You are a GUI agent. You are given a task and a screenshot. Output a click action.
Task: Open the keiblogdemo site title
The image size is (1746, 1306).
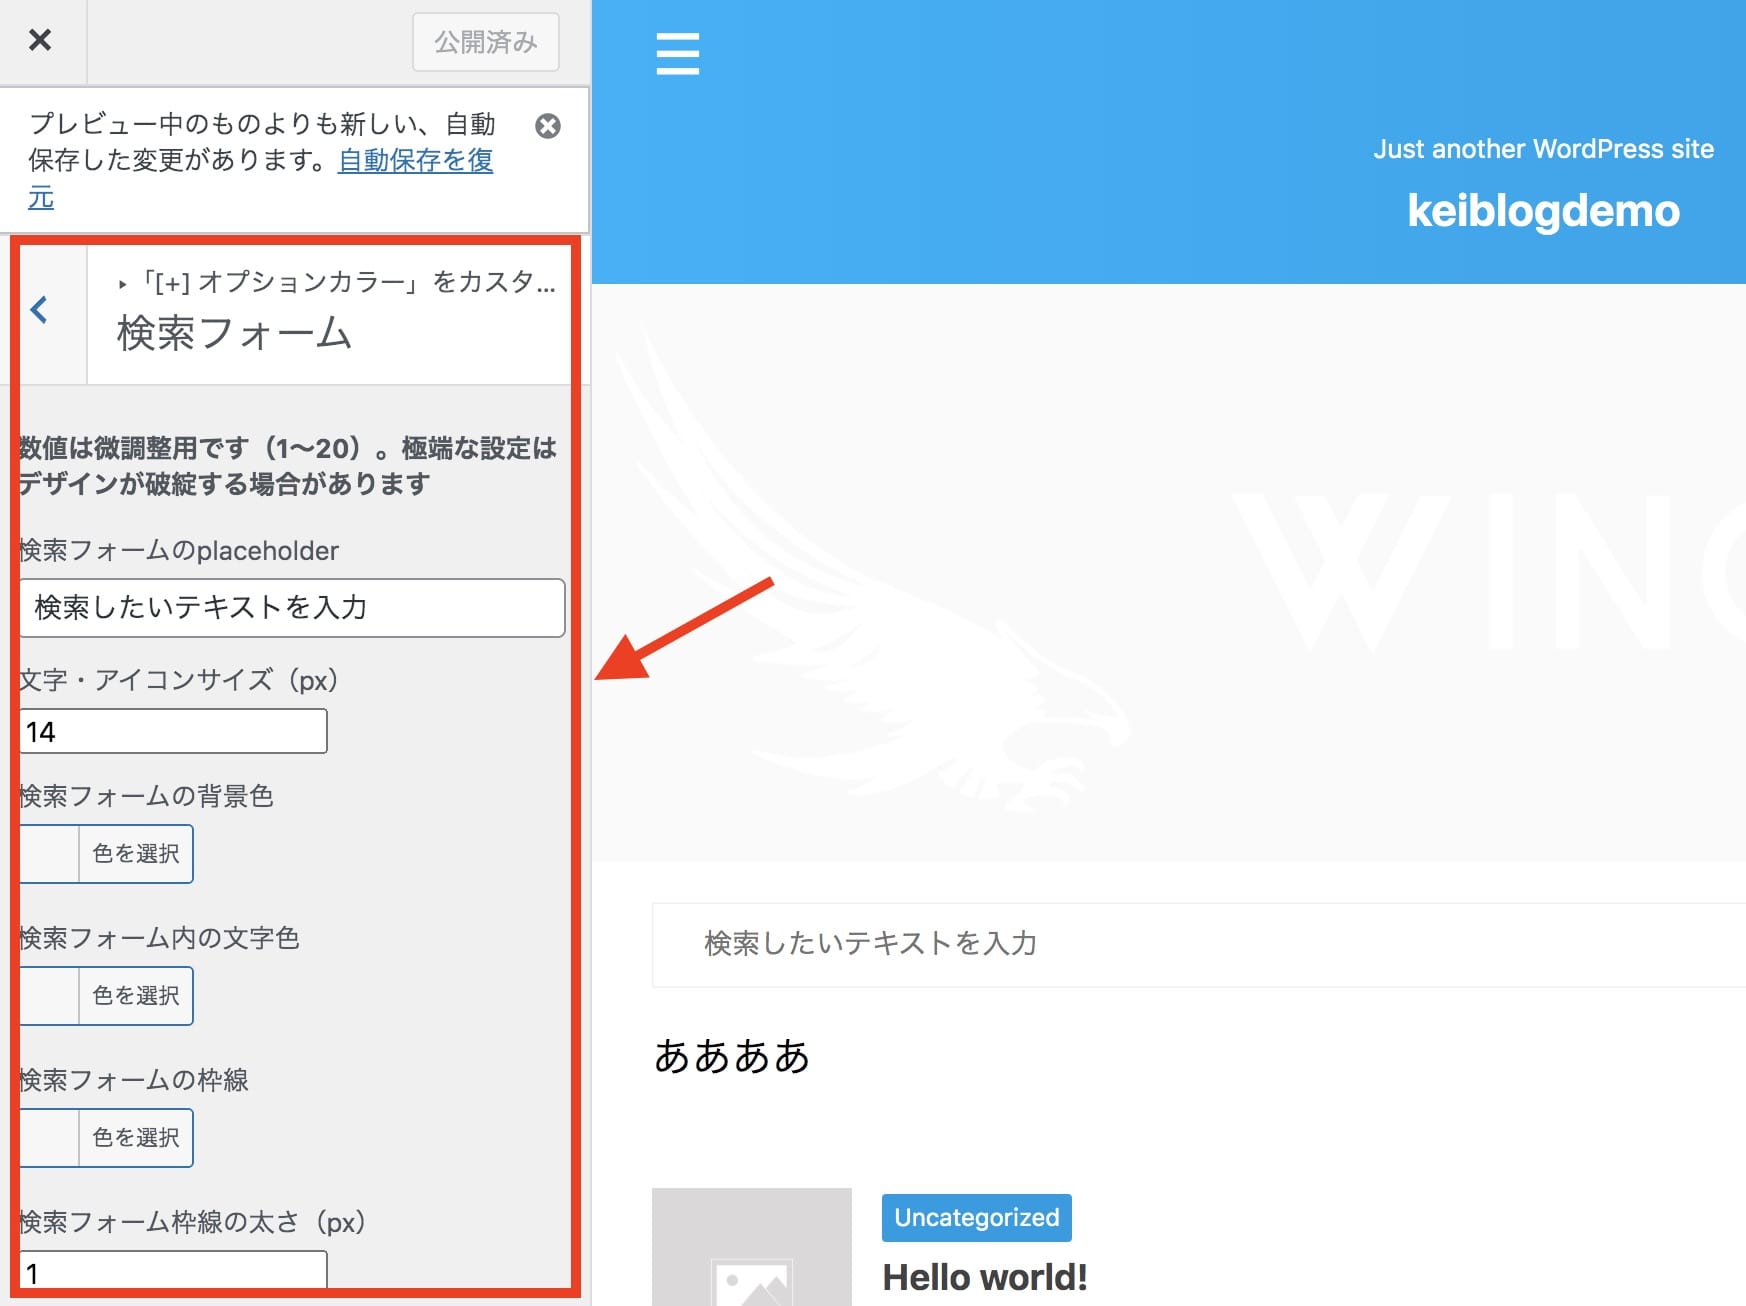tap(1544, 211)
